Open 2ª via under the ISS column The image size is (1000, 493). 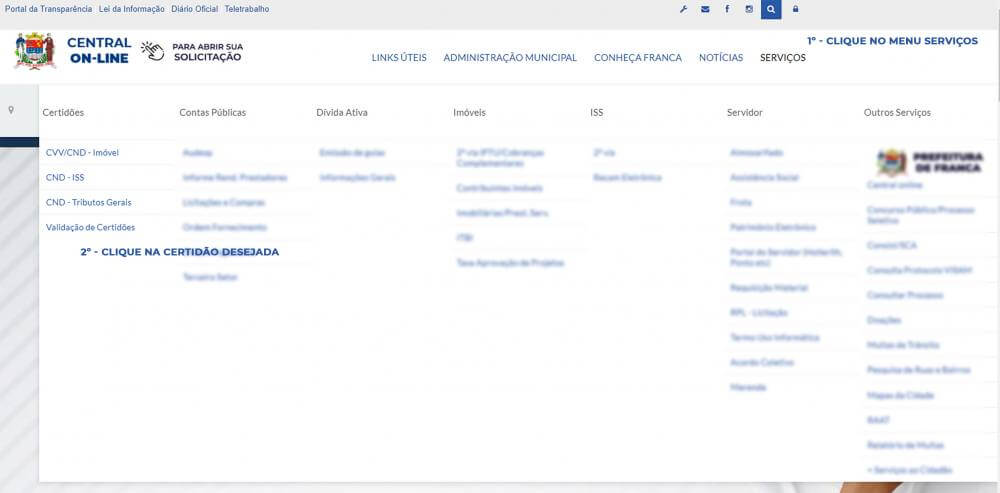(x=604, y=153)
